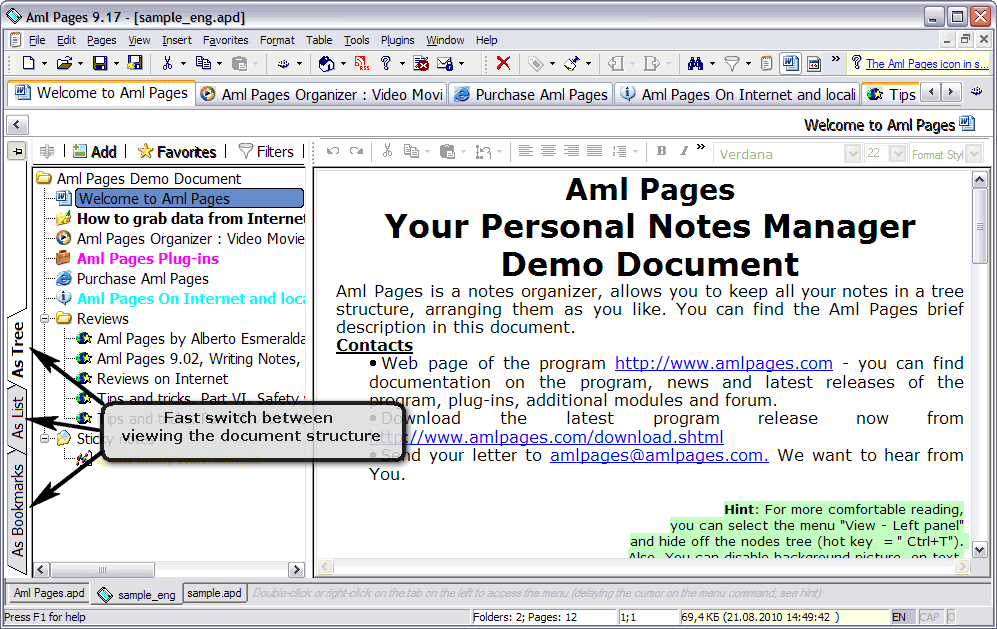Justify text in editor toolbar
The height and width of the screenshot is (629, 997).
tap(594, 151)
